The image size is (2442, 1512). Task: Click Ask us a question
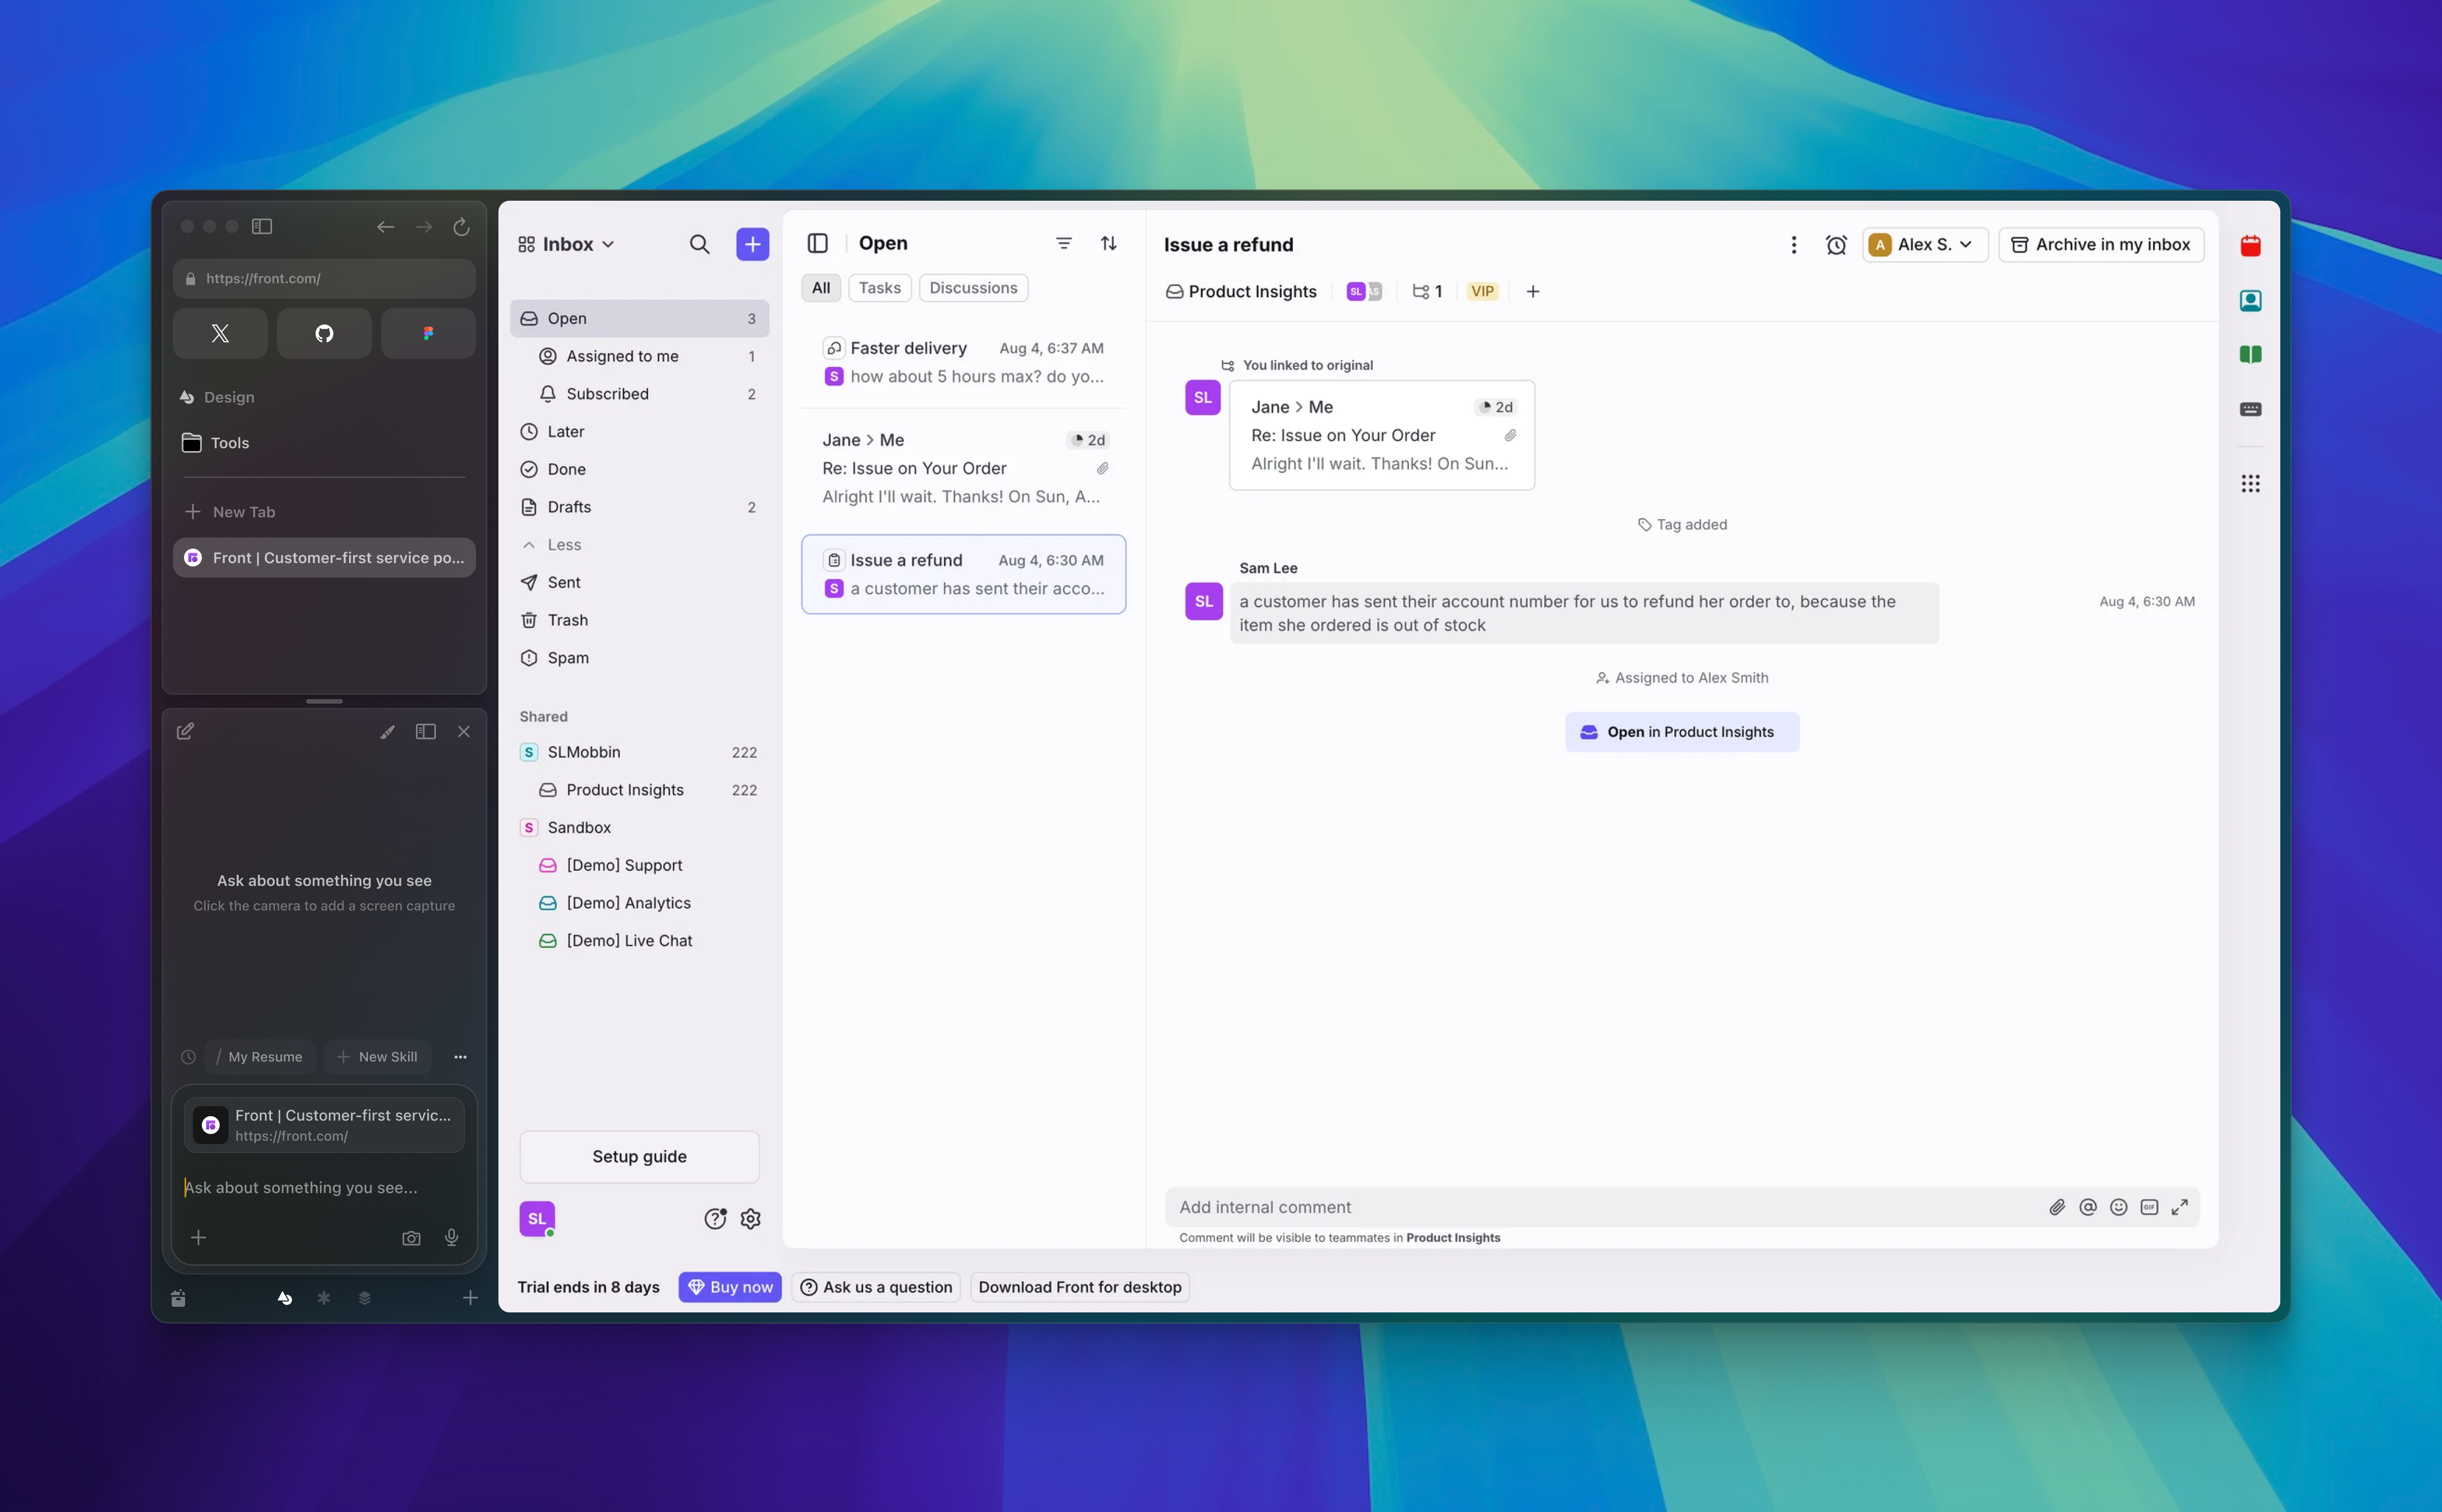tap(876, 1287)
